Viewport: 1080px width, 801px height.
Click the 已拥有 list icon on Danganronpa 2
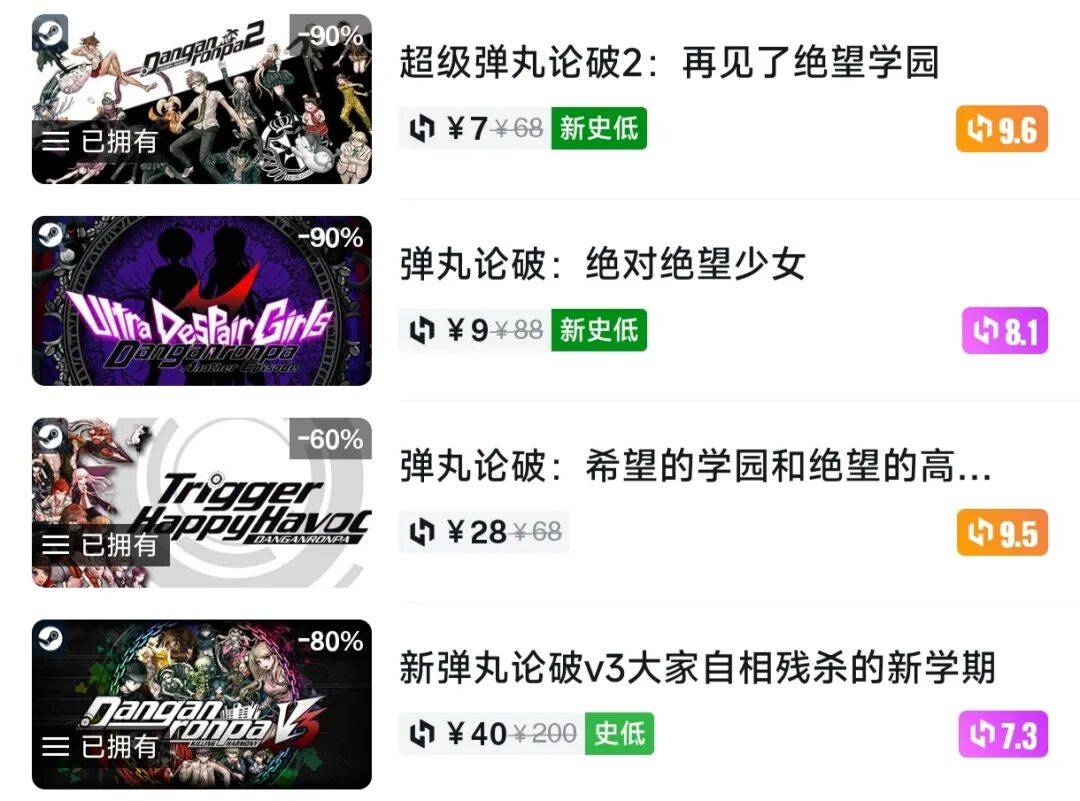[x=56, y=141]
